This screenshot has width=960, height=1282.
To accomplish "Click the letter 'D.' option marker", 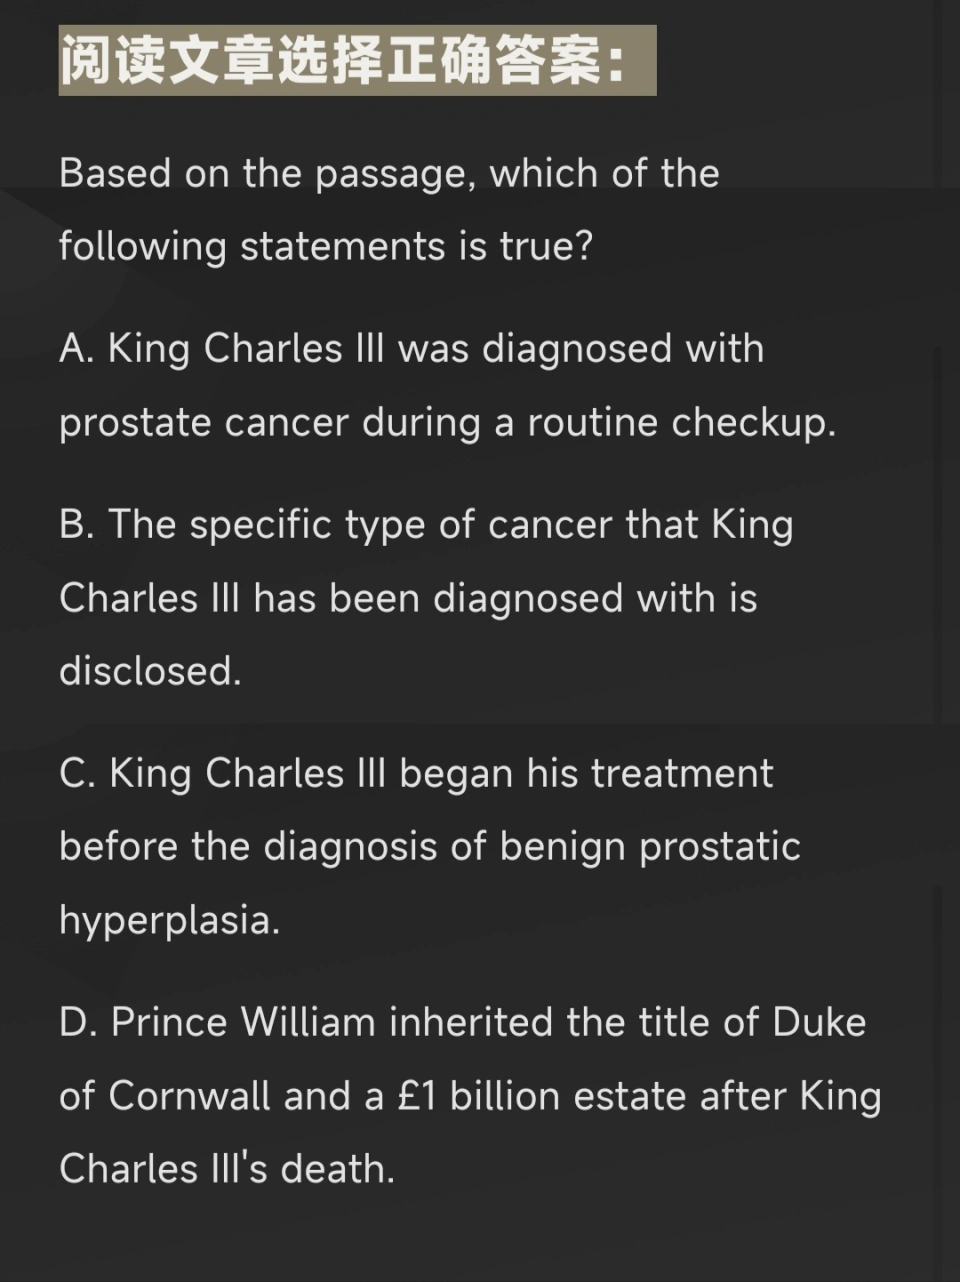I will (x=78, y=1023).
